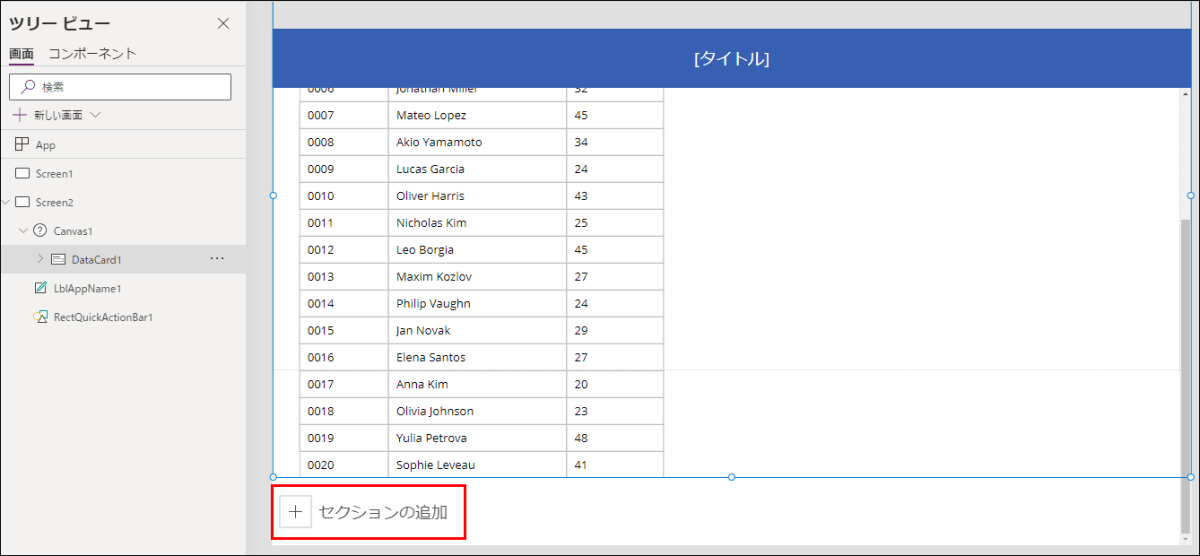This screenshot has height=556, width=1200.
Task: Click the table cell 0009
Action: [344, 169]
